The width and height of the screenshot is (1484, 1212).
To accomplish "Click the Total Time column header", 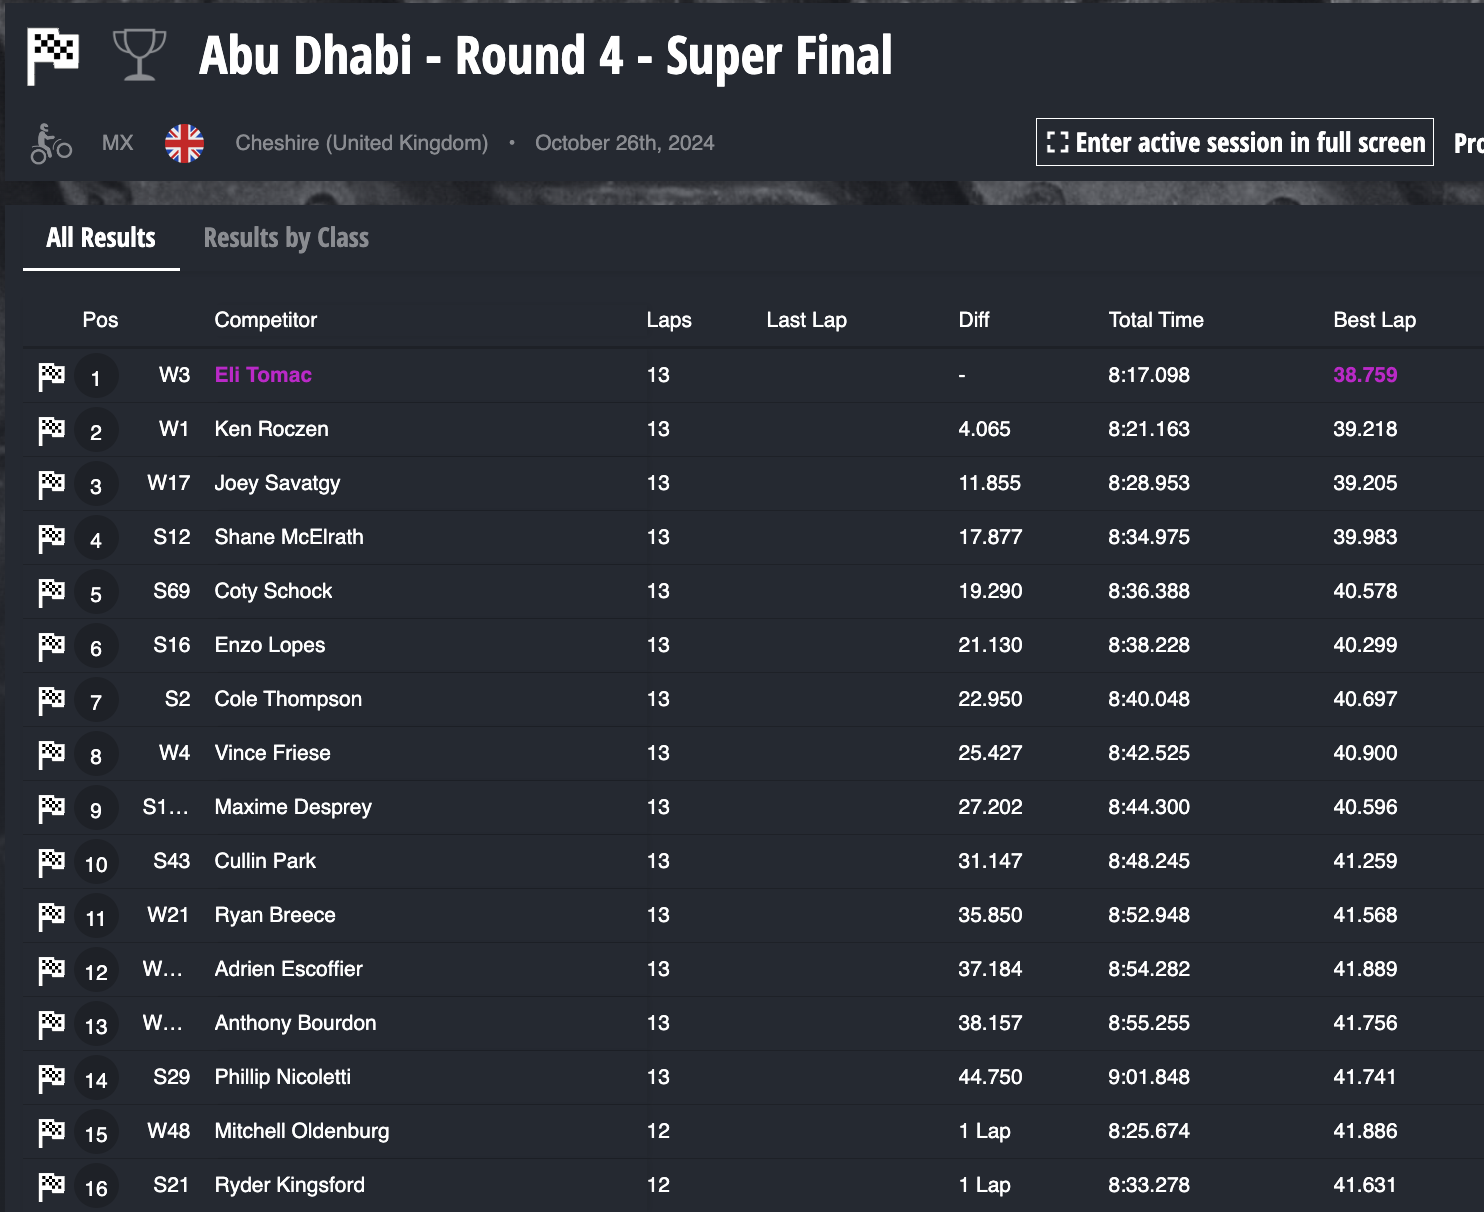I will 1155,320.
